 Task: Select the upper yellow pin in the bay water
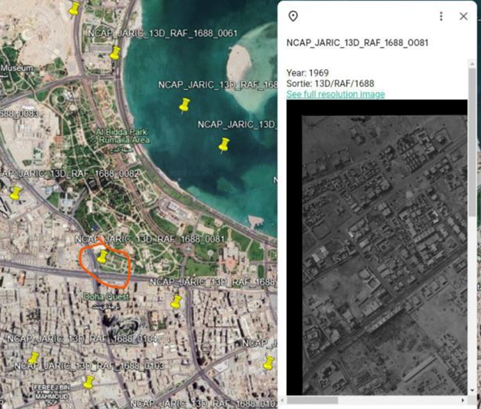(x=184, y=105)
